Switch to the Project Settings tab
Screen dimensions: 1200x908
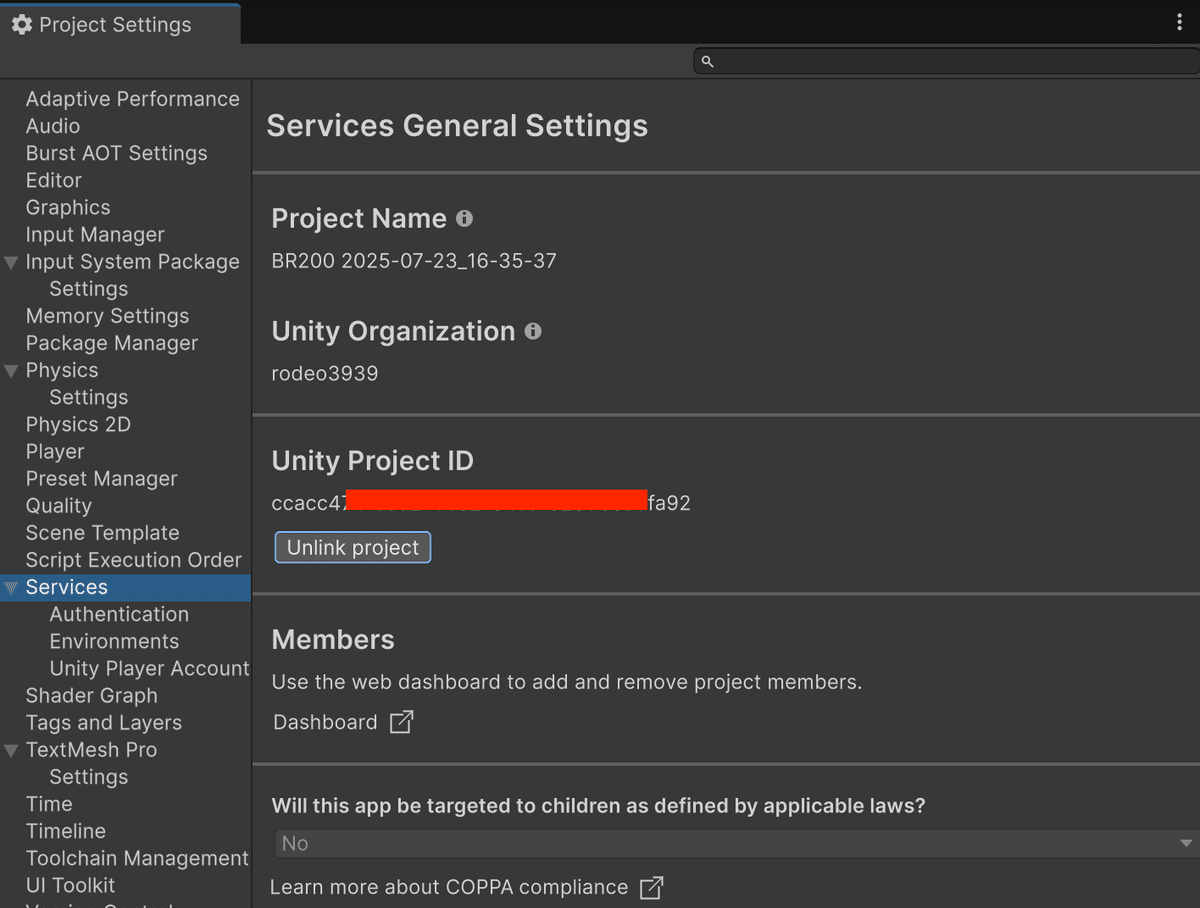click(113, 24)
